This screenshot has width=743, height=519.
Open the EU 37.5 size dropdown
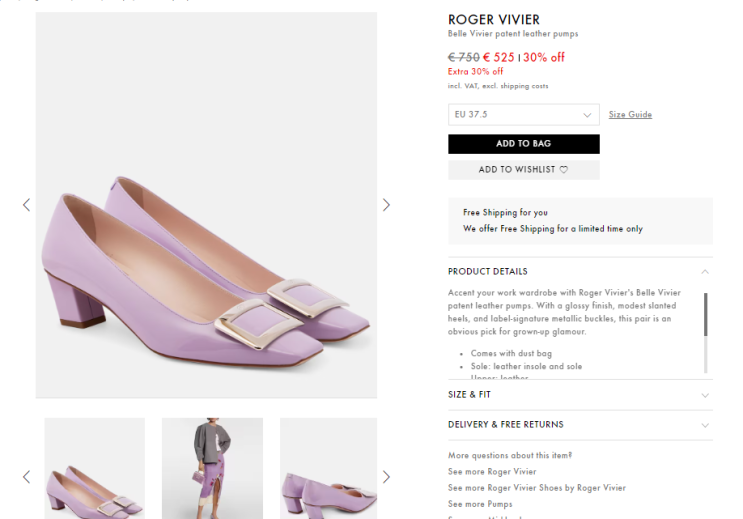523,115
